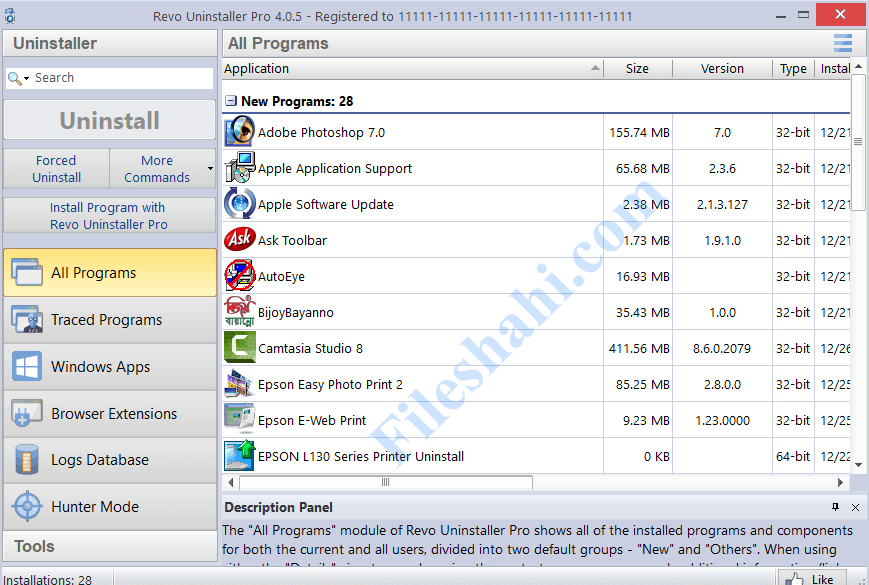869x585 pixels.
Task: Sort by the Size column header
Action: pyautogui.click(x=637, y=69)
